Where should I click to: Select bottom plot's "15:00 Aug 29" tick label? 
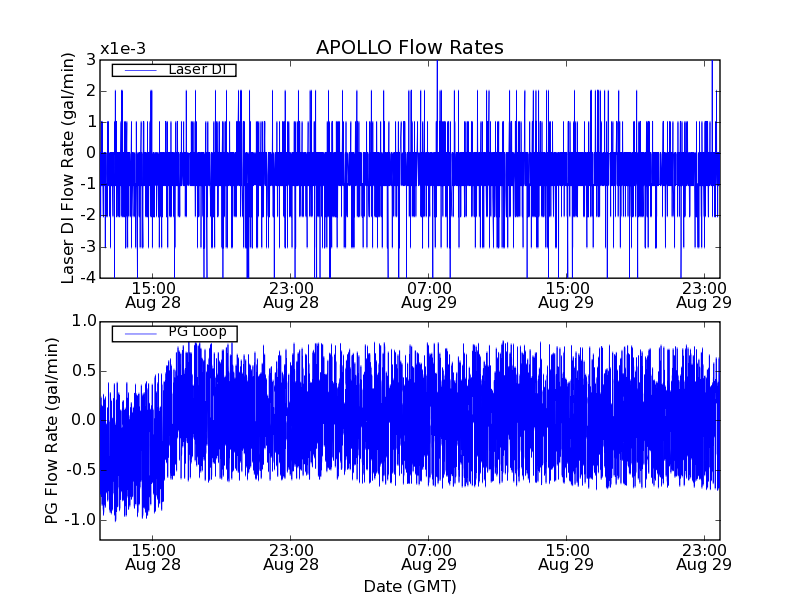pos(567,557)
